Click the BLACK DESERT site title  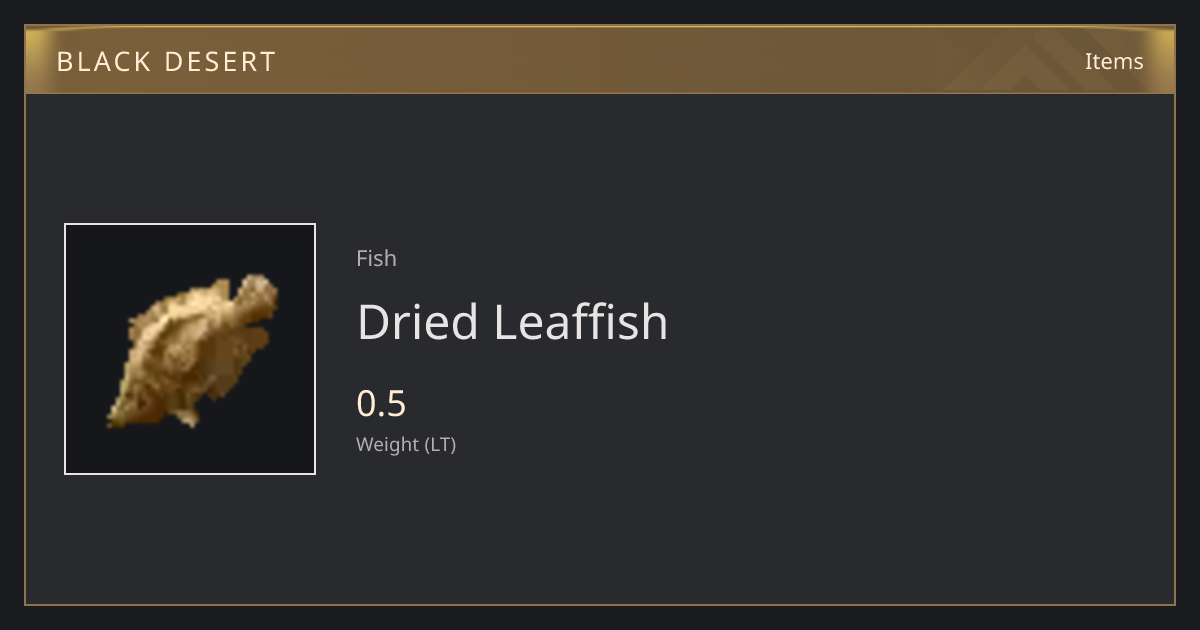pyautogui.click(x=166, y=62)
